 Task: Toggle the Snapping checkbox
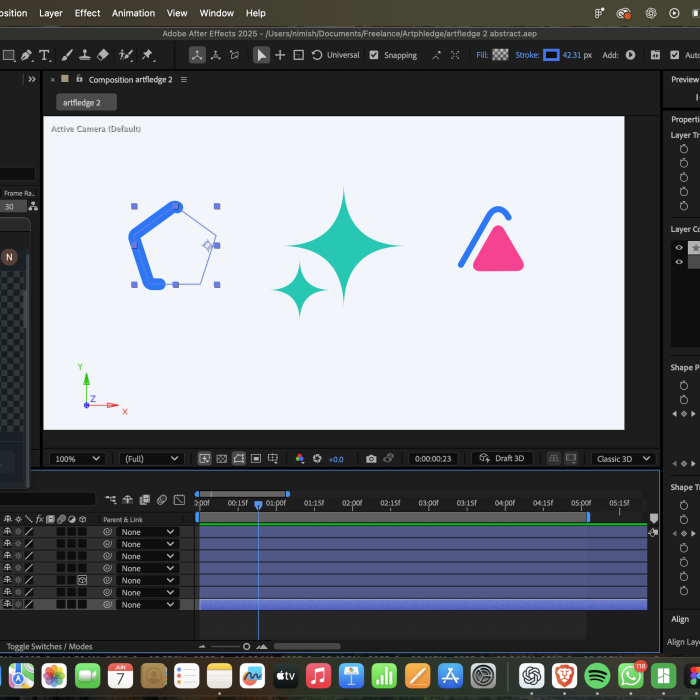click(374, 55)
